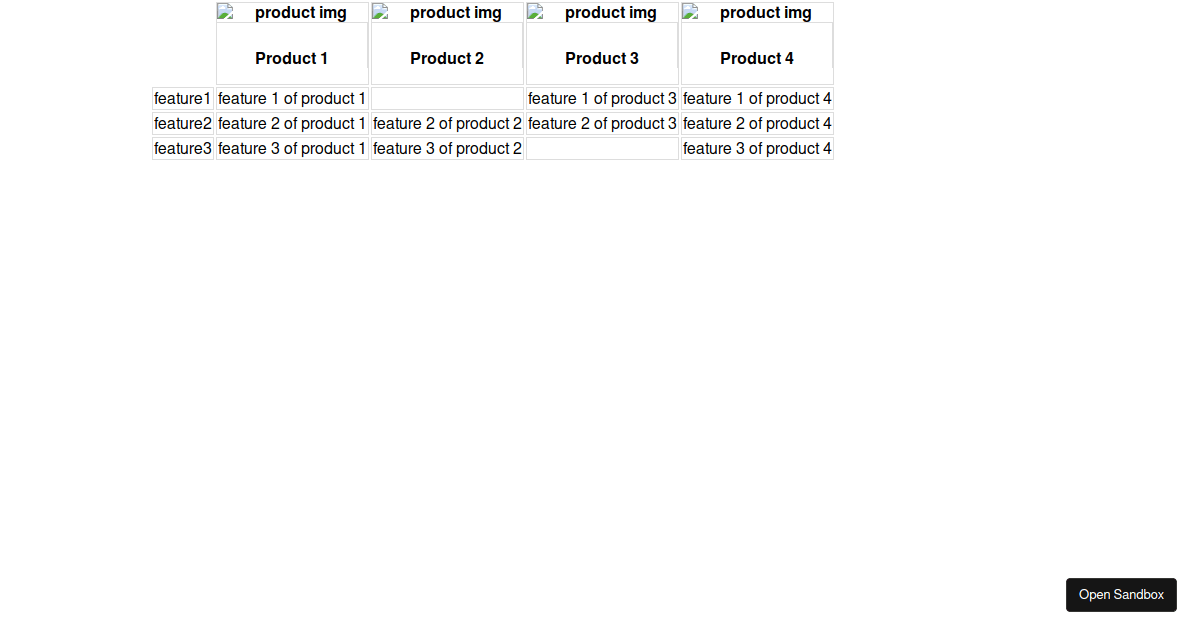Click the Open Sandbox button

1121,594
